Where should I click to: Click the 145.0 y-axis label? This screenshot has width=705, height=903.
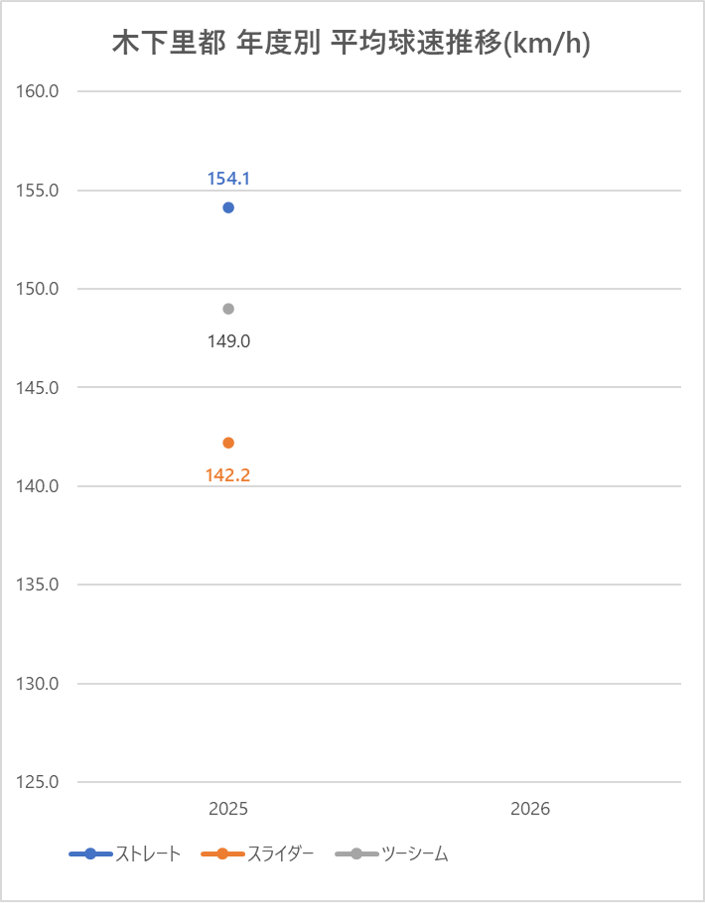tap(37, 388)
